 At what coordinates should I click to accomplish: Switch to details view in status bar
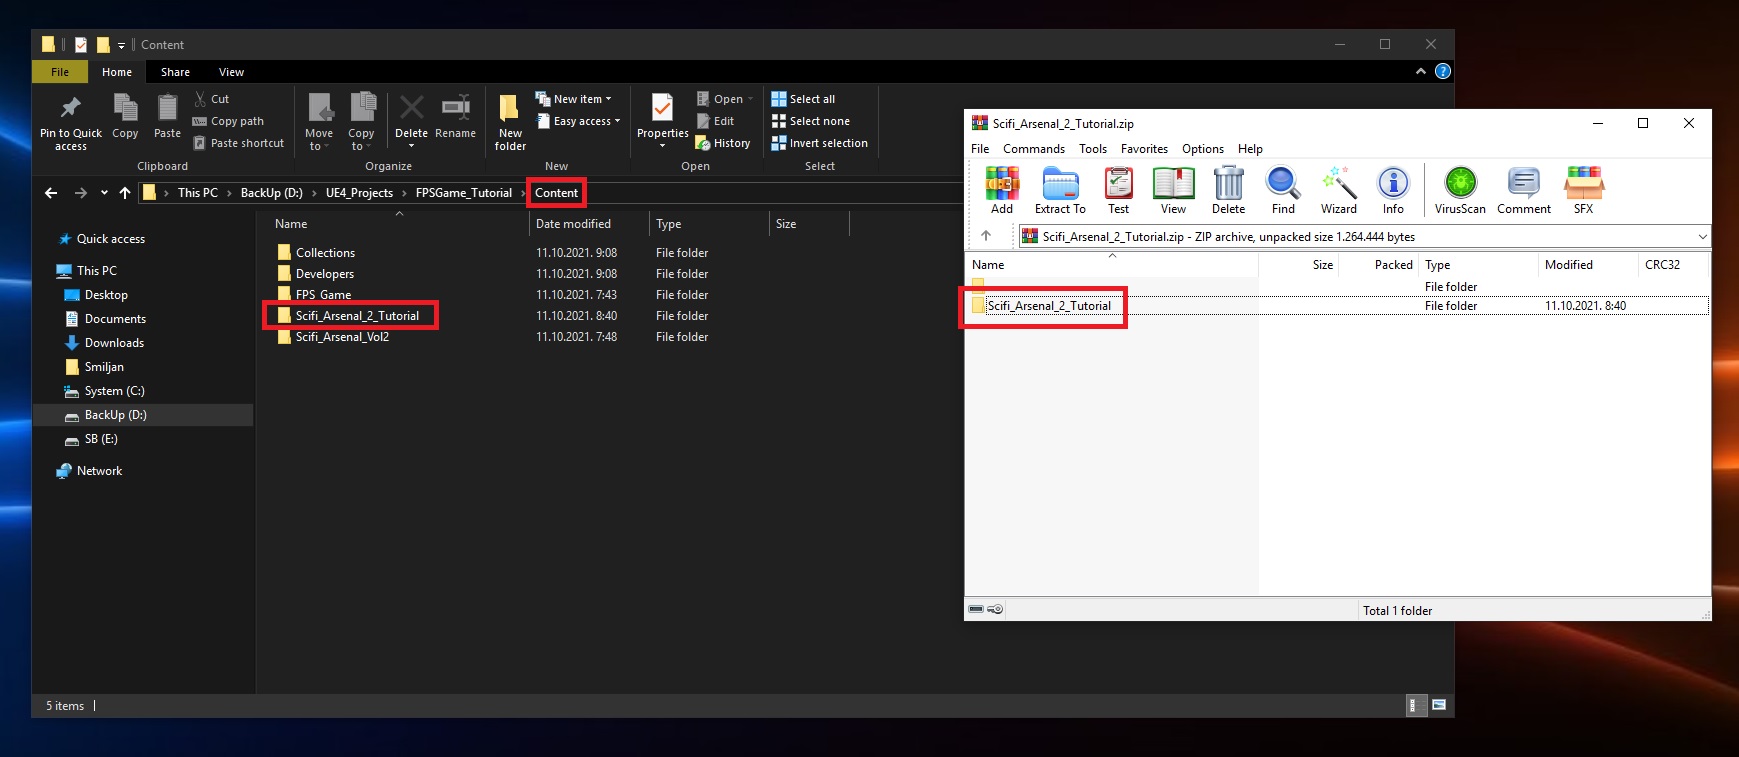[x=1416, y=705]
